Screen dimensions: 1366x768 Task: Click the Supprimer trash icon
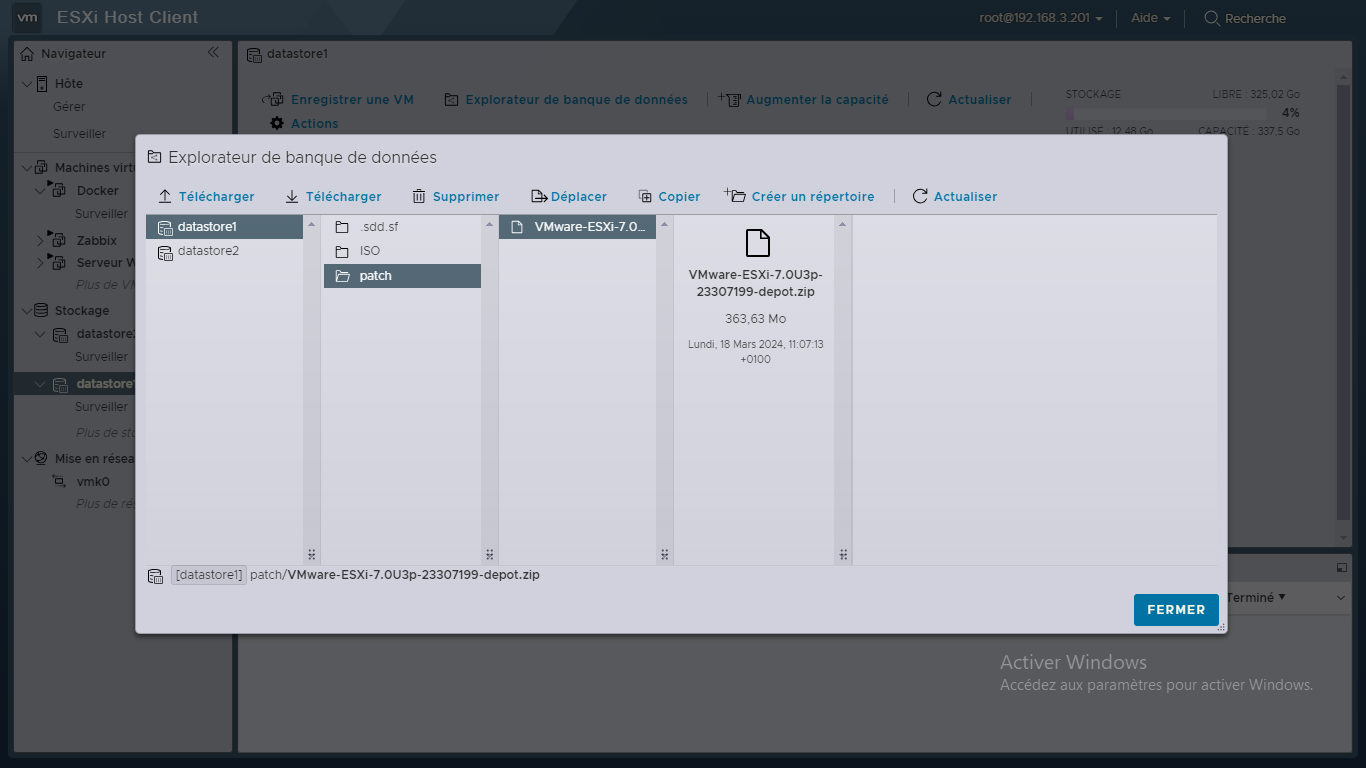[x=419, y=196]
